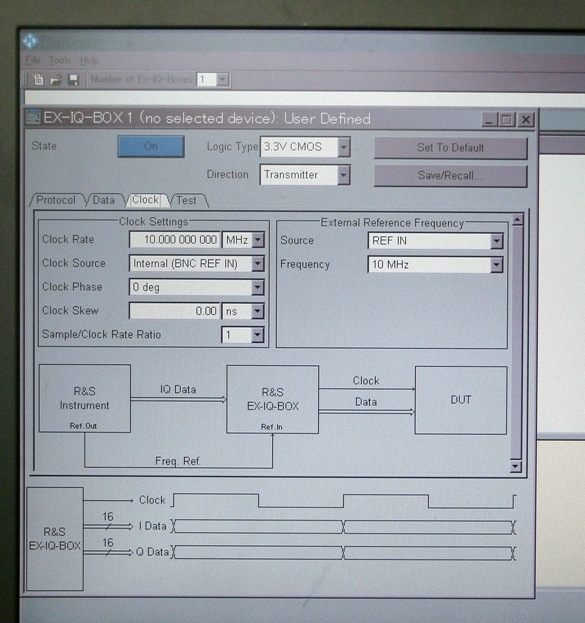Viewport: 585px width, 623px height.
Task: Switch to the Data tab
Action: [x=104, y=200]
